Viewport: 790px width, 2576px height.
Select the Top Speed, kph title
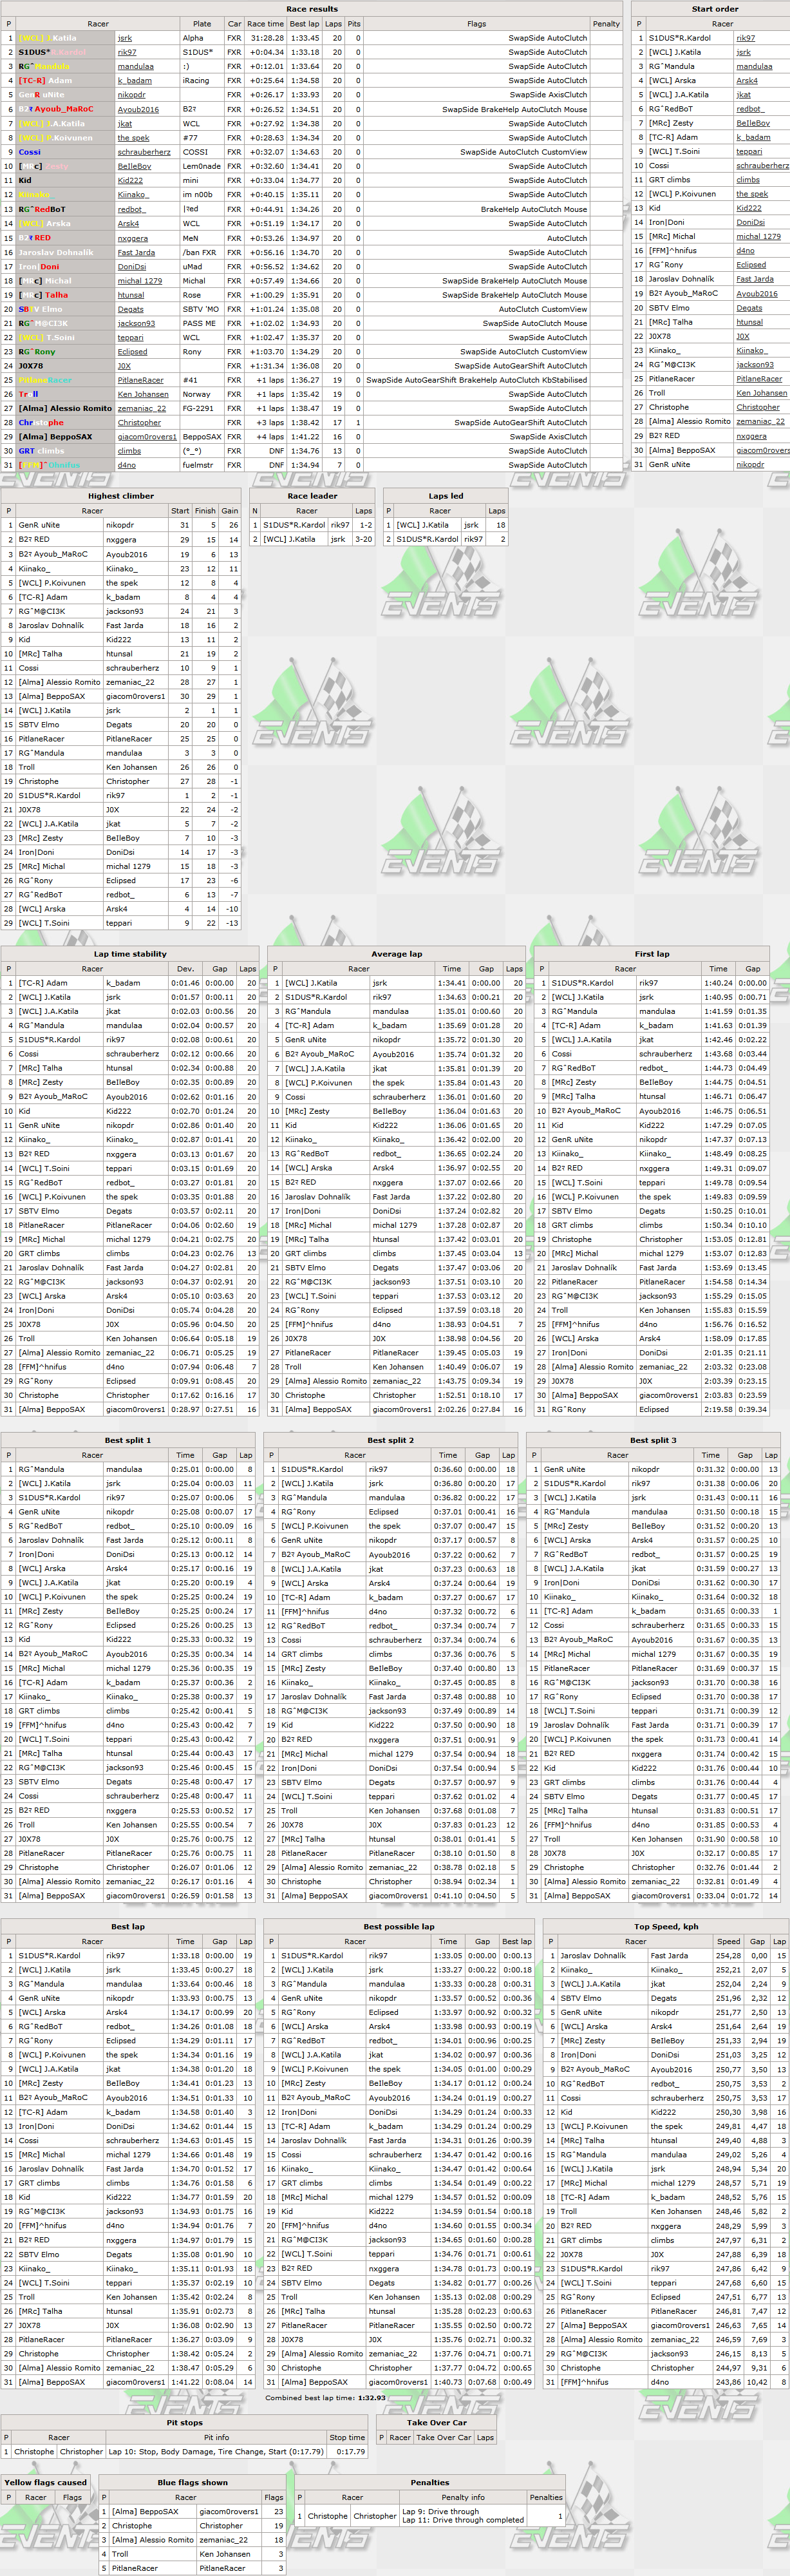click(666, 1927)
